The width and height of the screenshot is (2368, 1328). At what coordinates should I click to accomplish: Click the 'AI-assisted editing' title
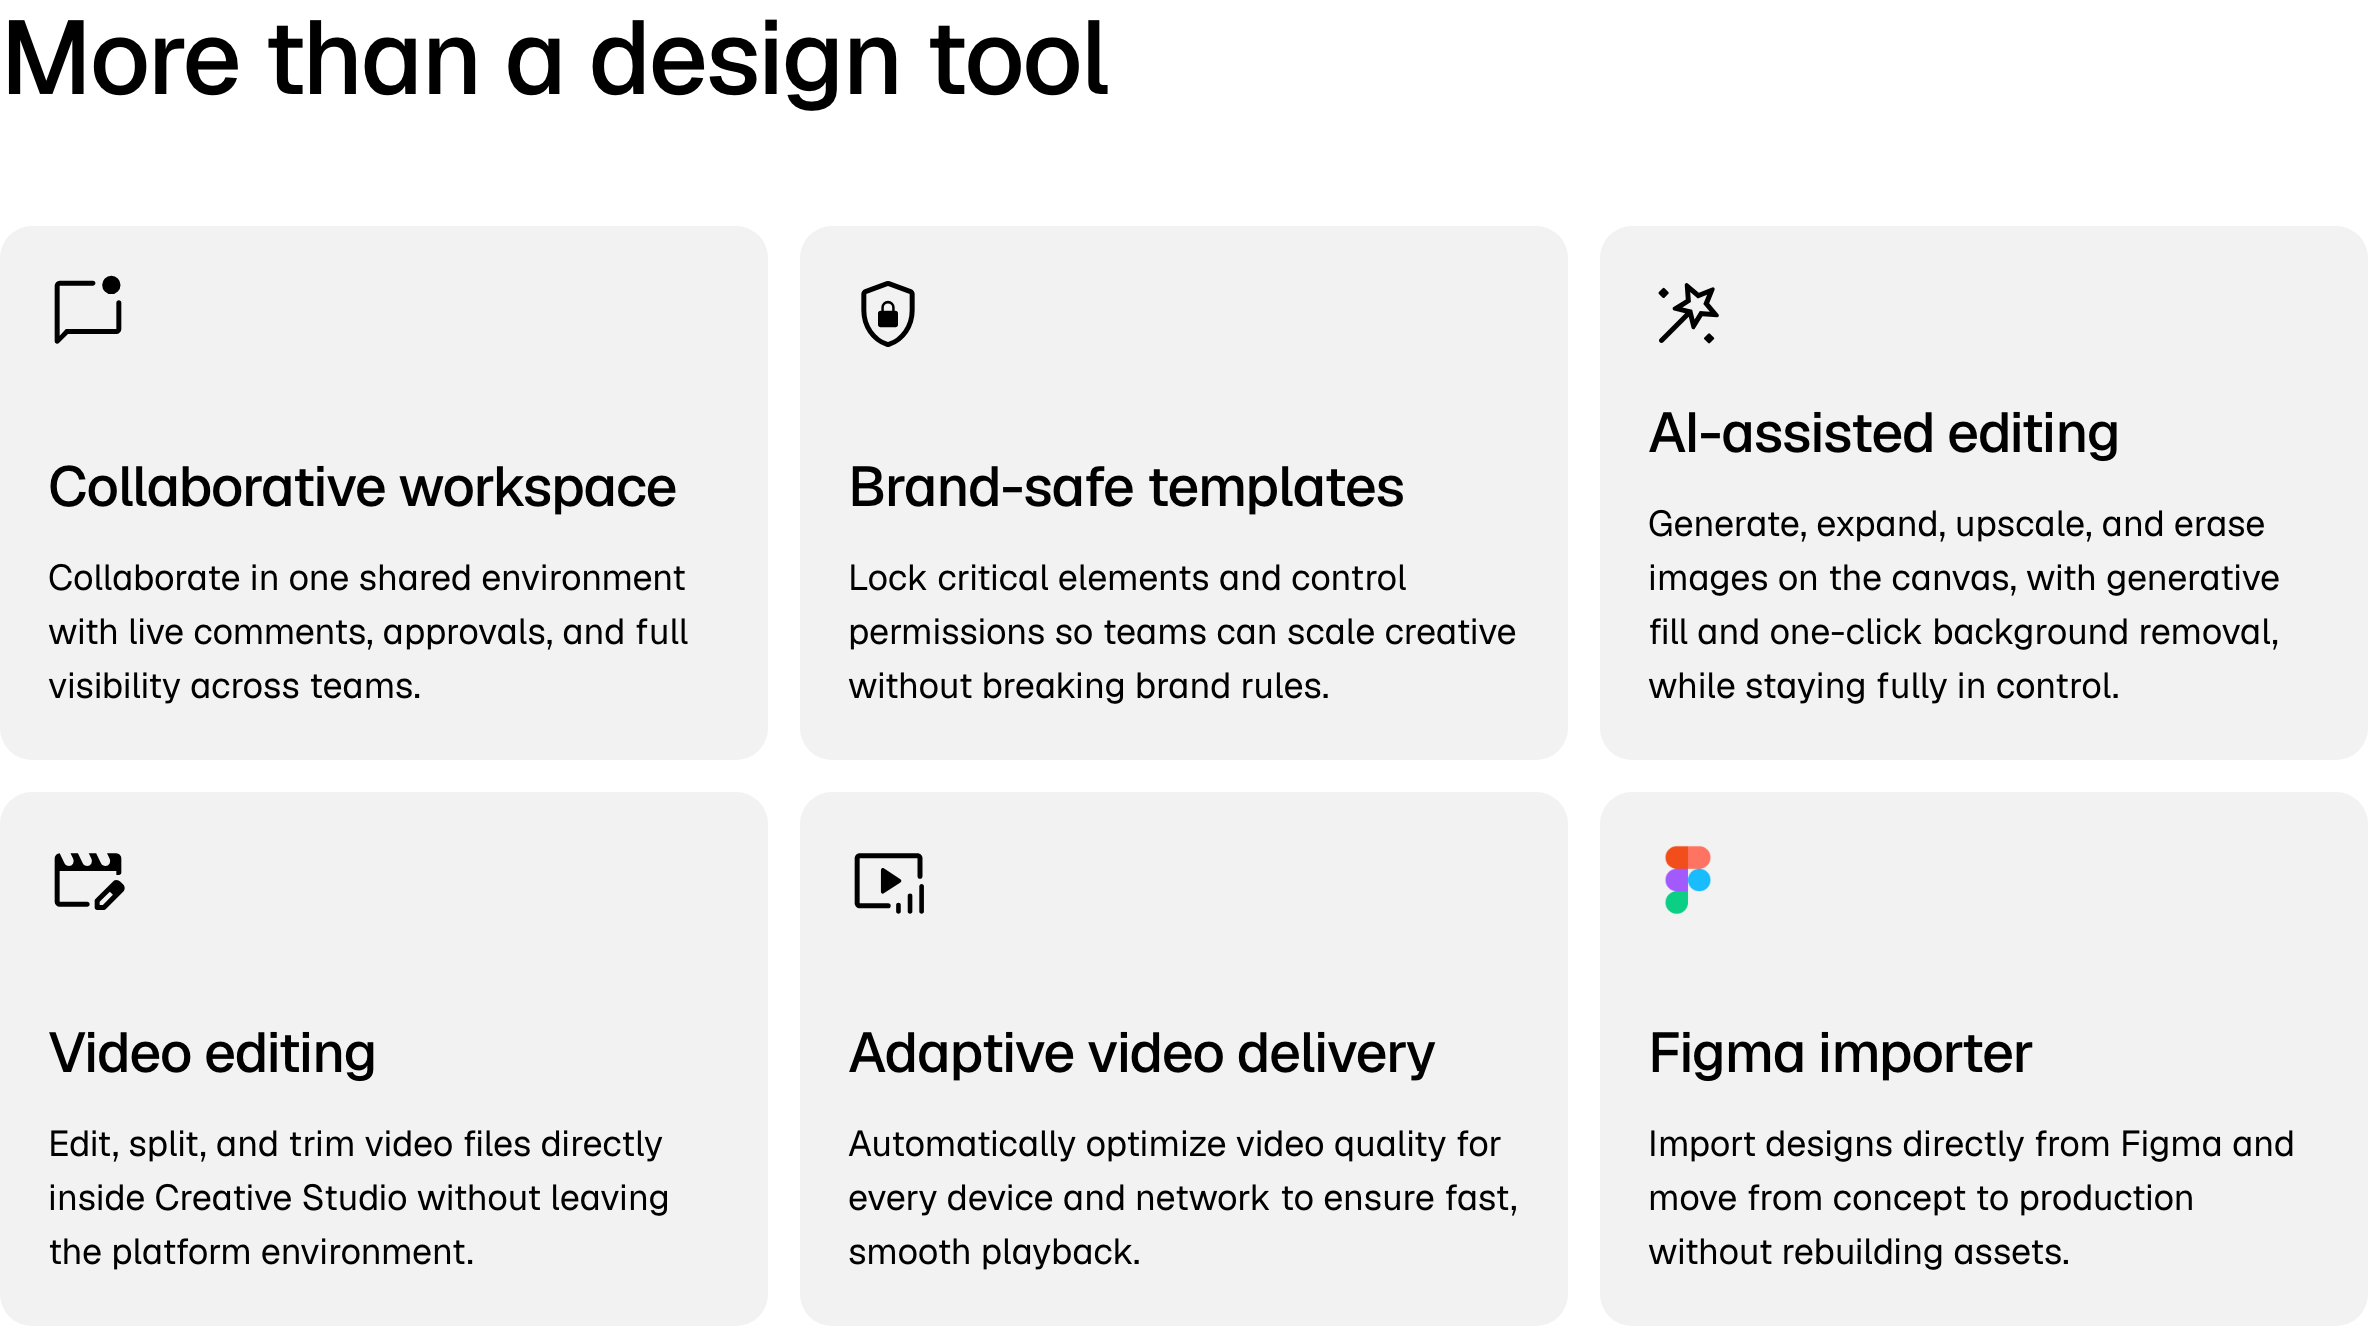(x=1884, y=433)
